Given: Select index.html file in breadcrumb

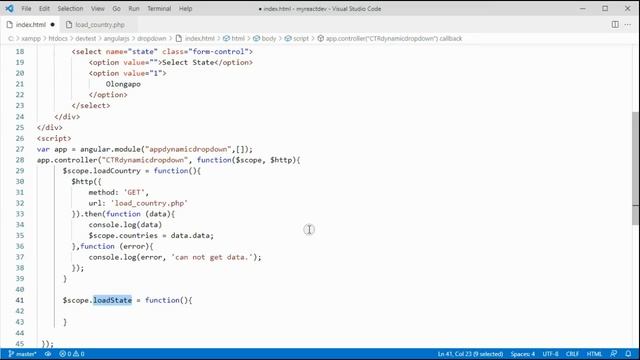Looking at the screenshot, I should pyautogui.click(x=195, y=38).
